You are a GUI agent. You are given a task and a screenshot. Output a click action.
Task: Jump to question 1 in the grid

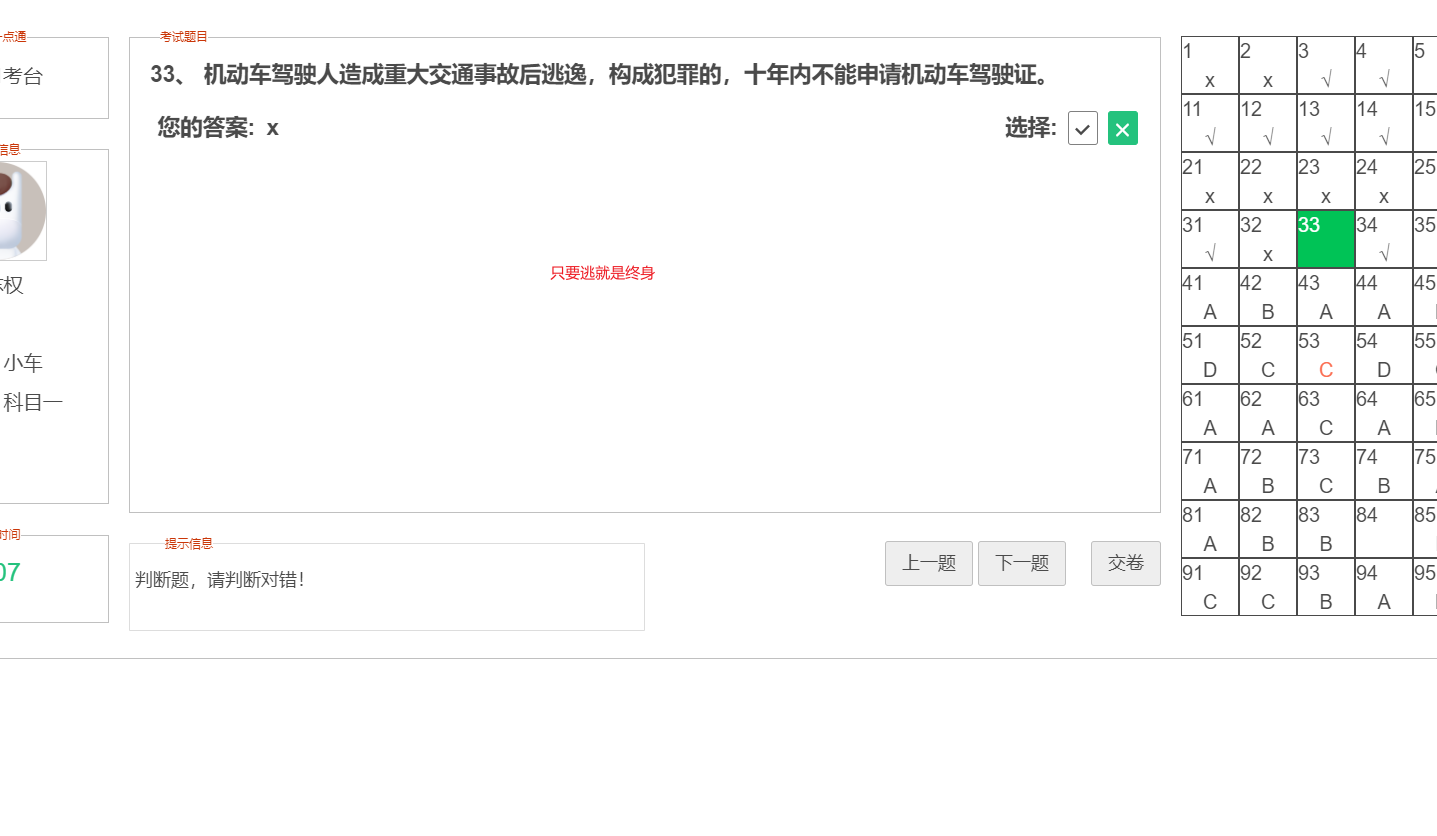1208,64
